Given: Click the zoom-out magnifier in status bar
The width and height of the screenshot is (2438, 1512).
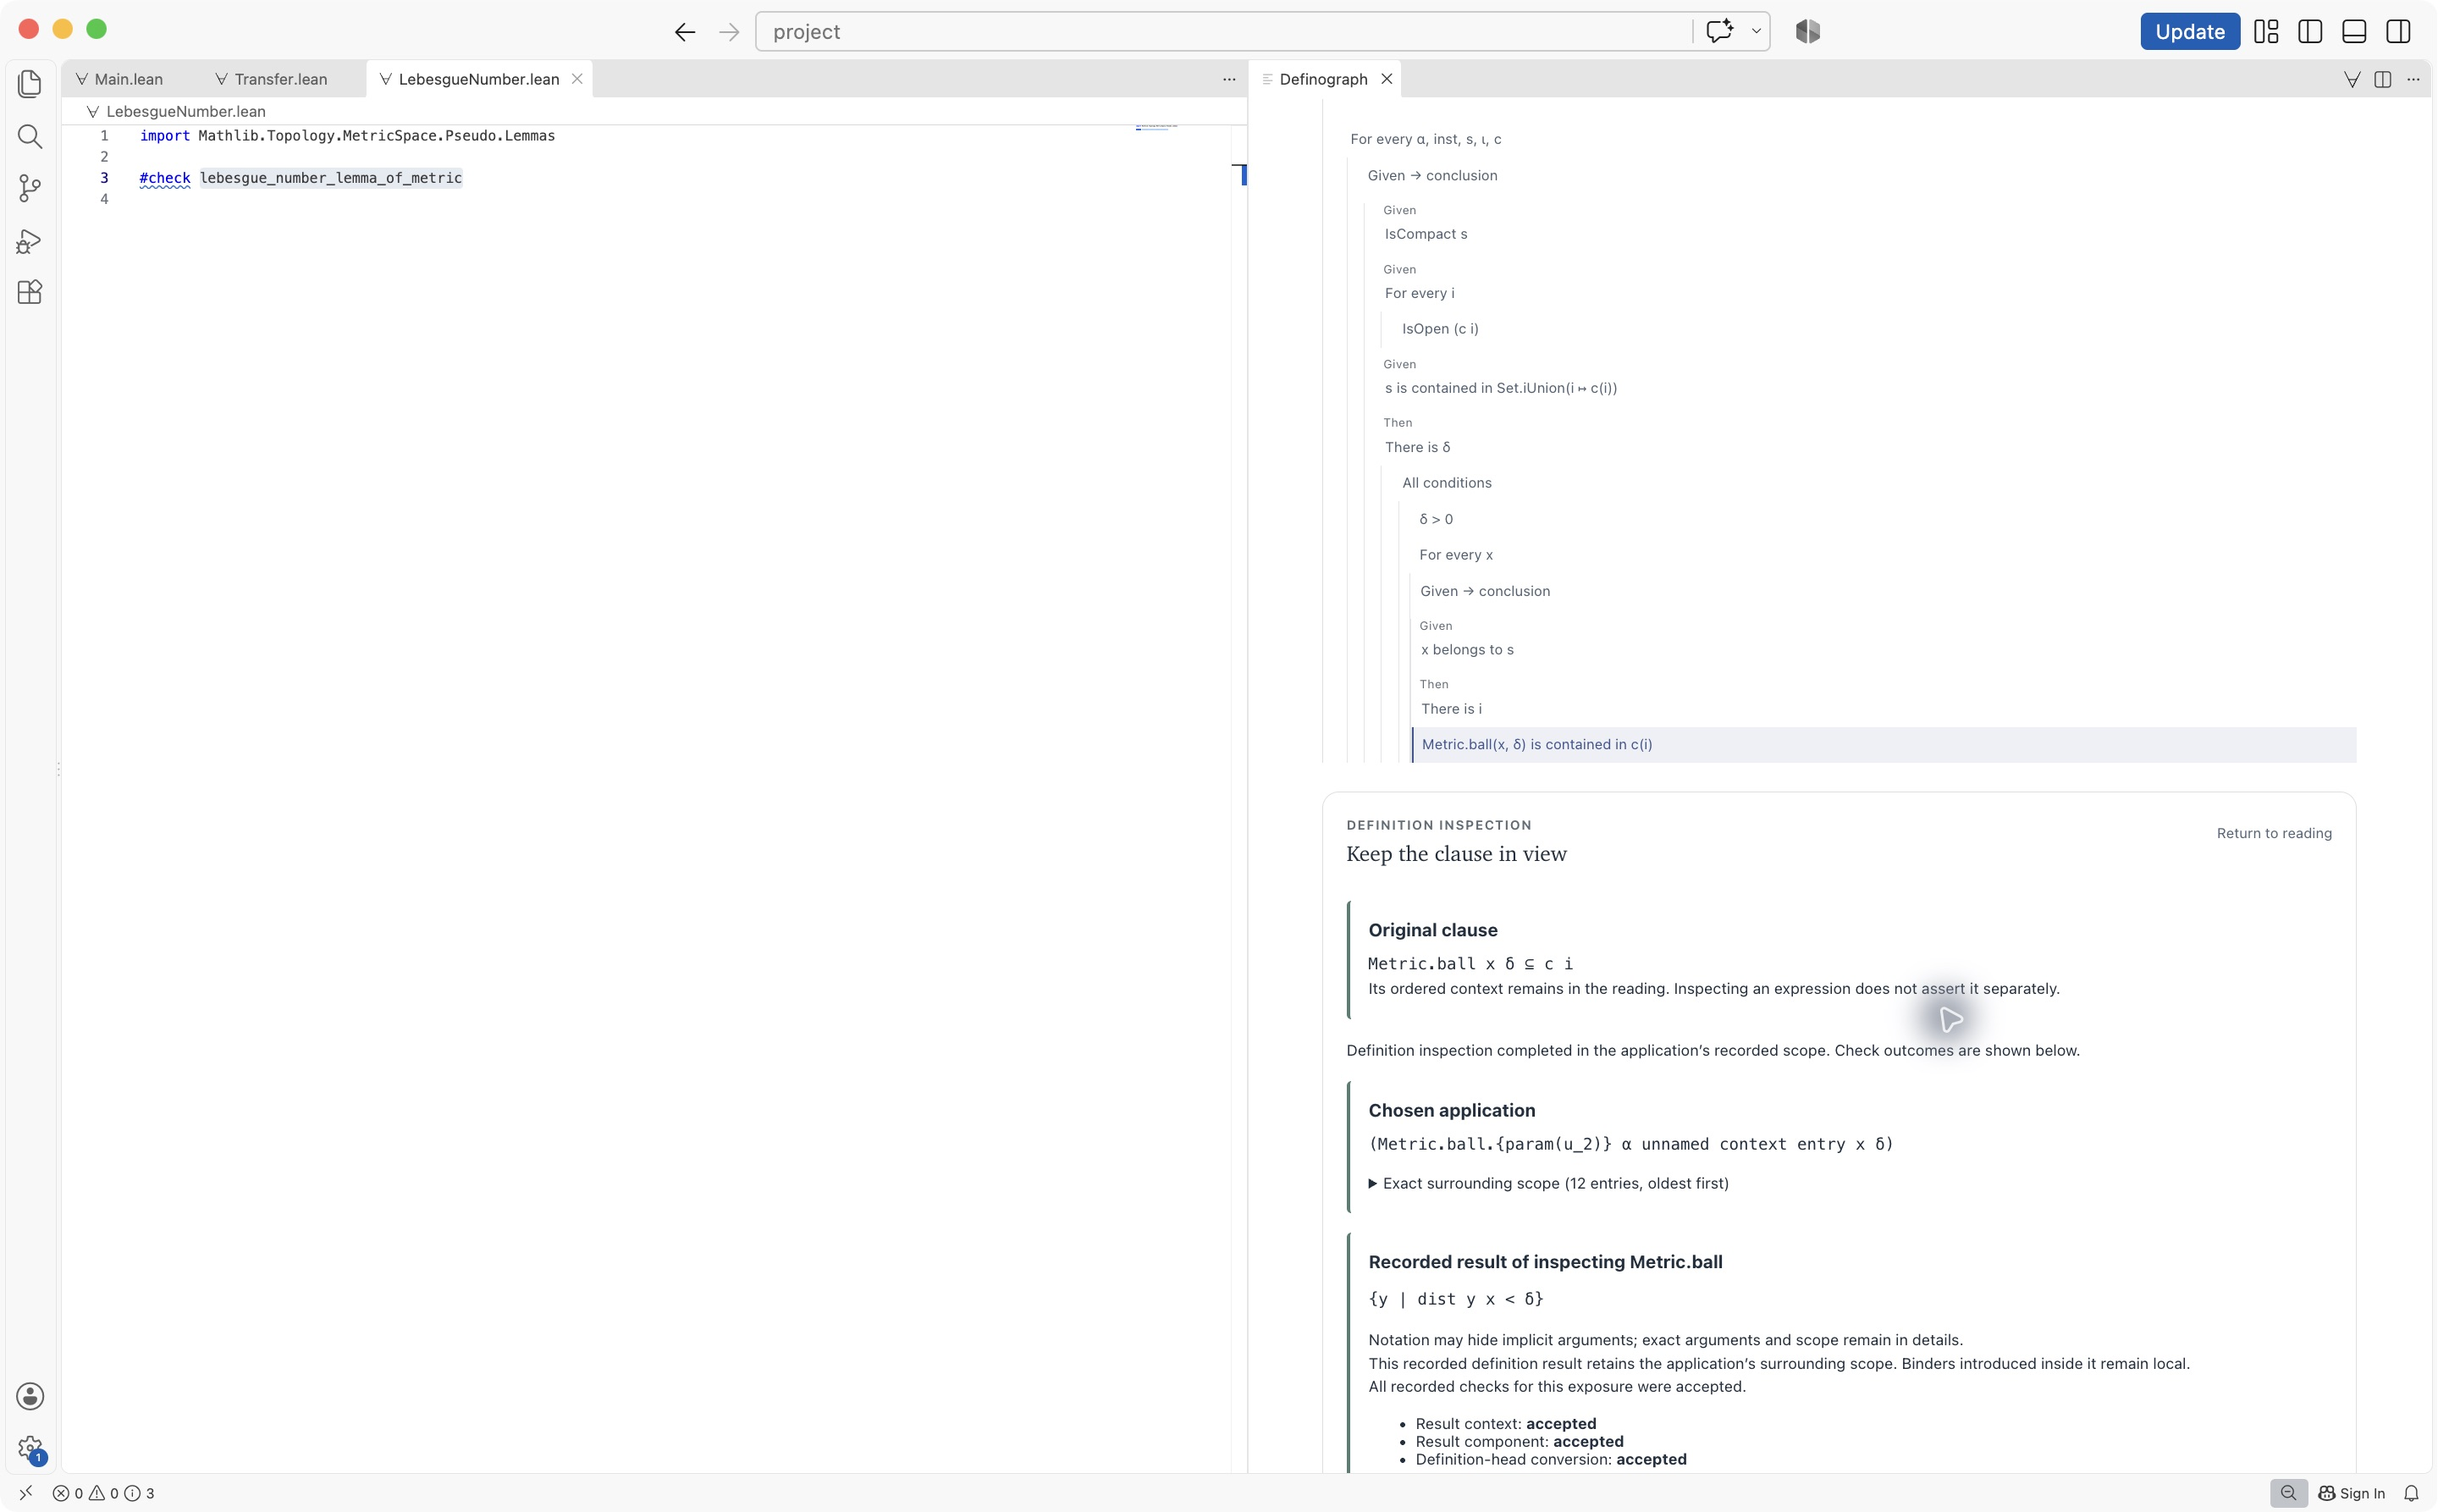Looking at the screenshot, I should (x=2288, y=1493).
